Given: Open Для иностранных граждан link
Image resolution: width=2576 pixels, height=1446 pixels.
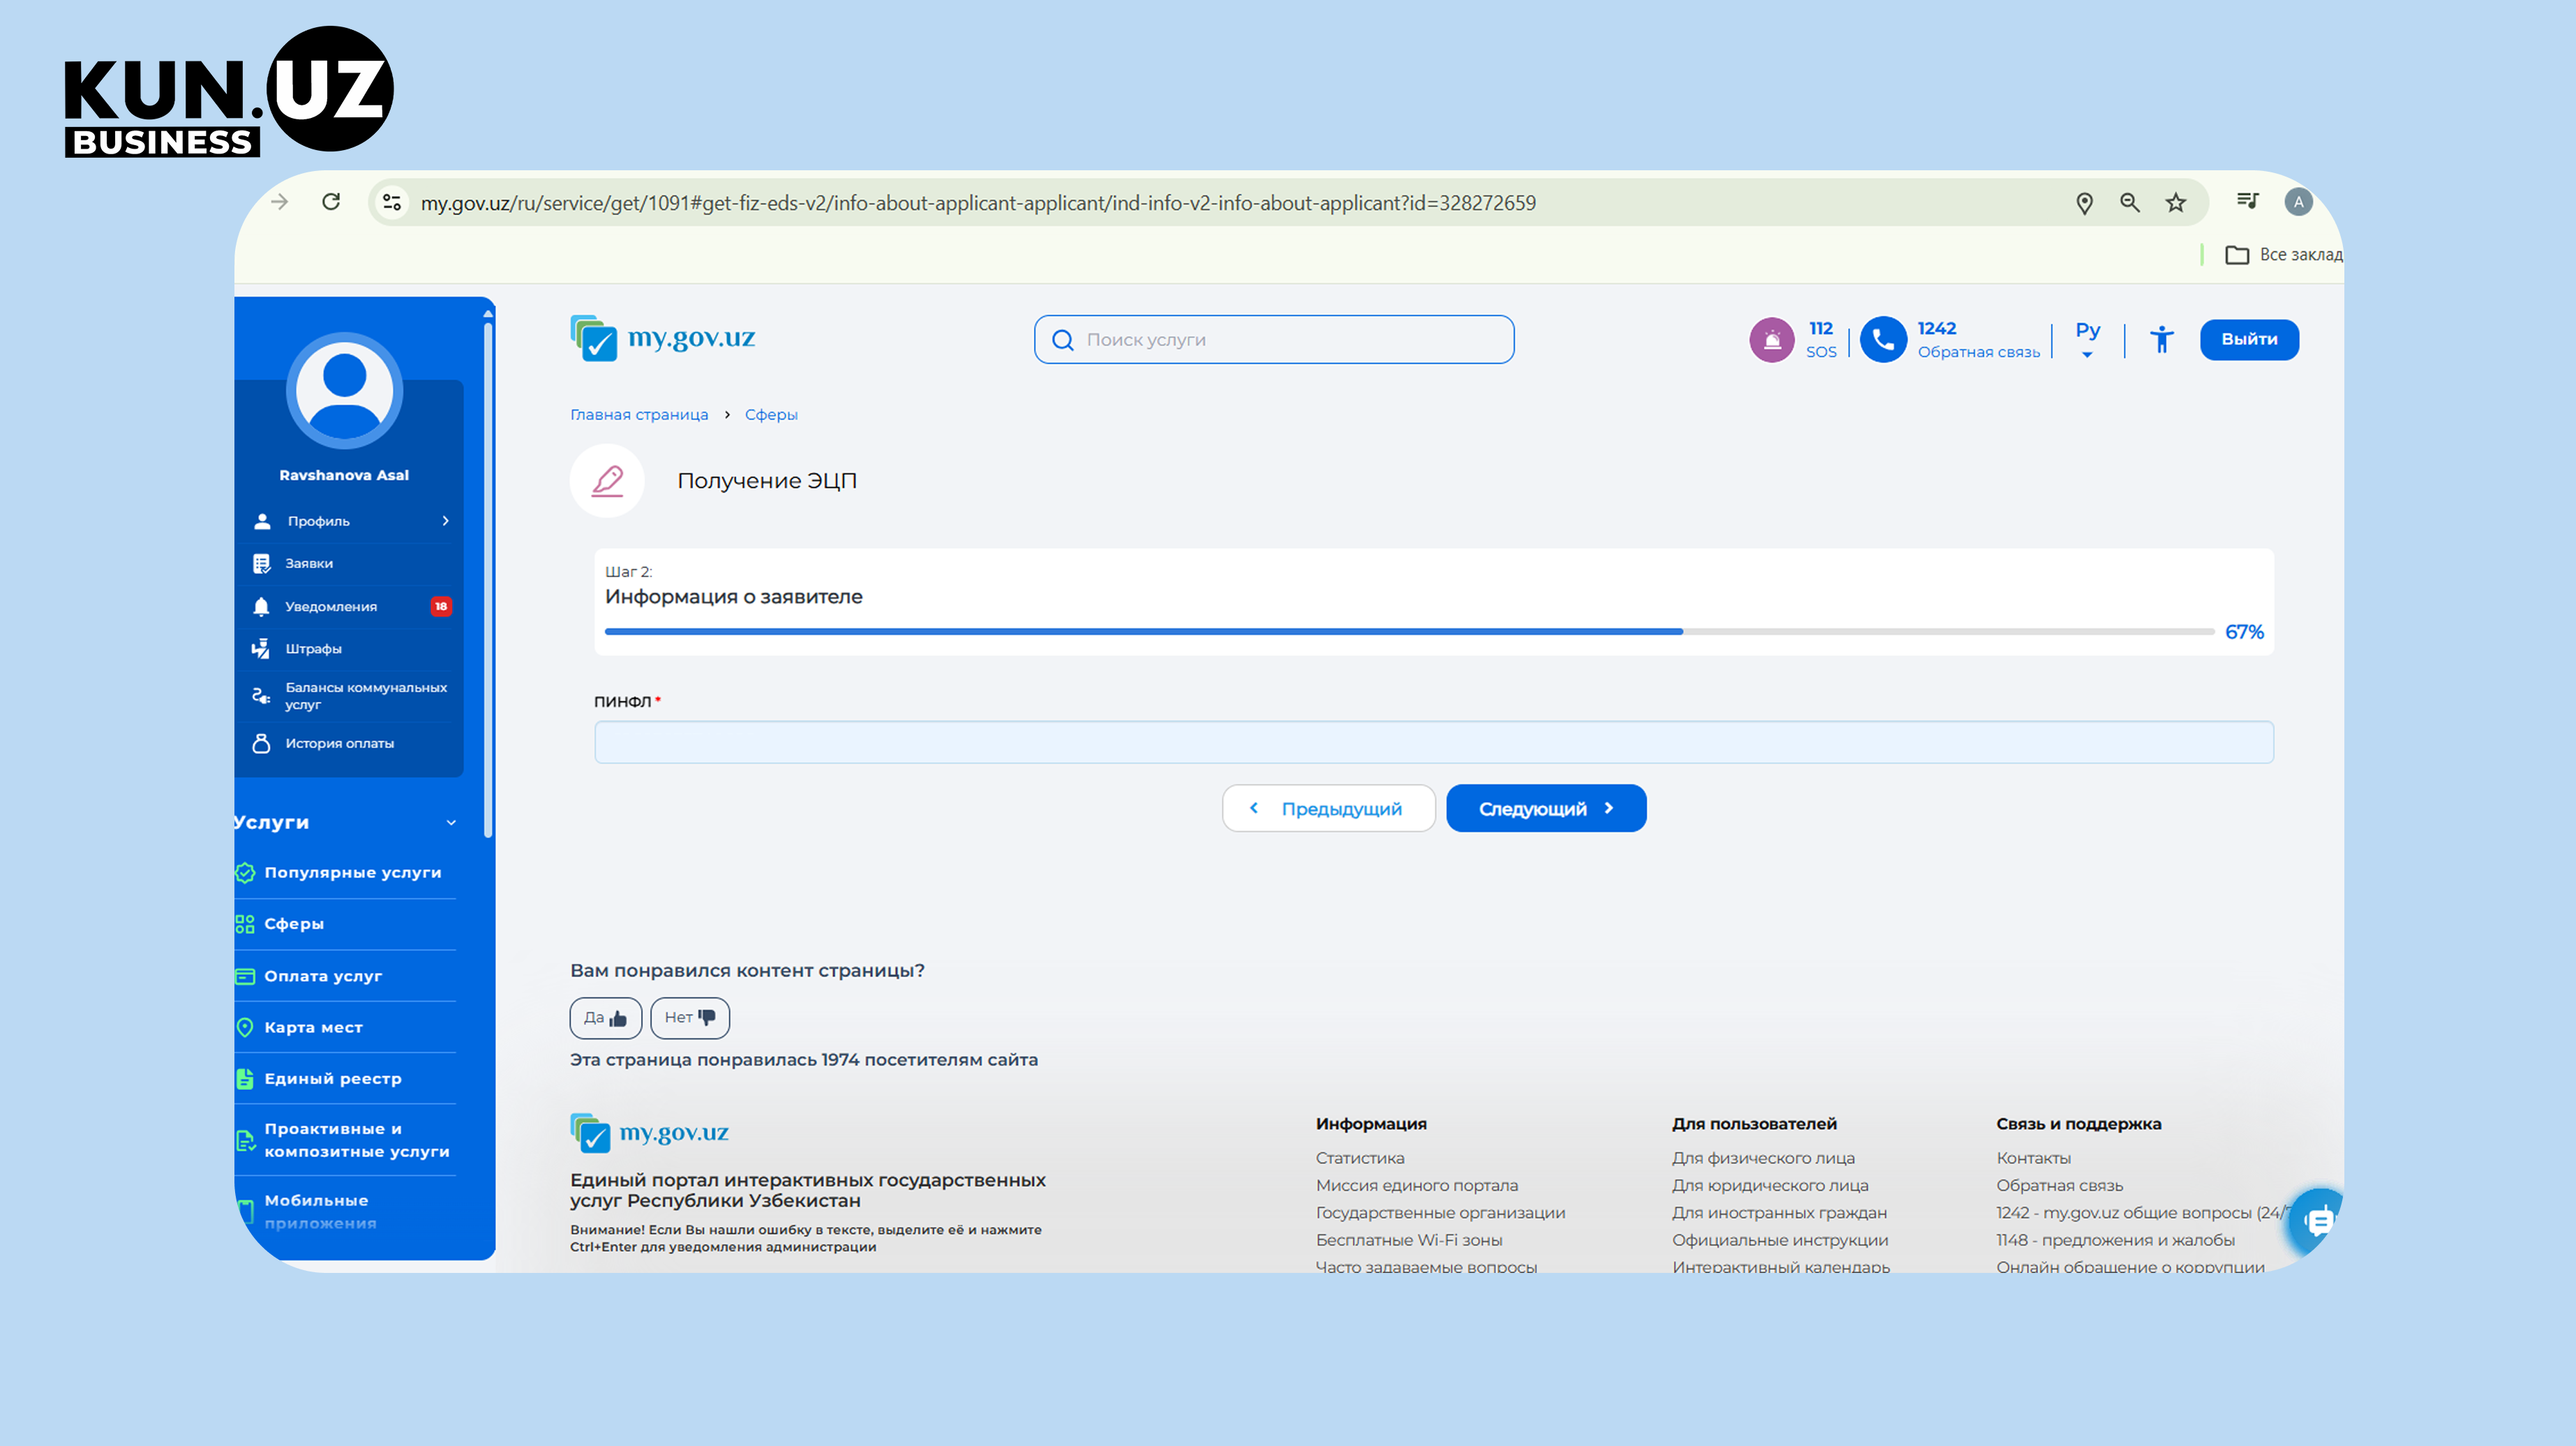Looking at the screenshot, I should click(x=1779, y=1213).
